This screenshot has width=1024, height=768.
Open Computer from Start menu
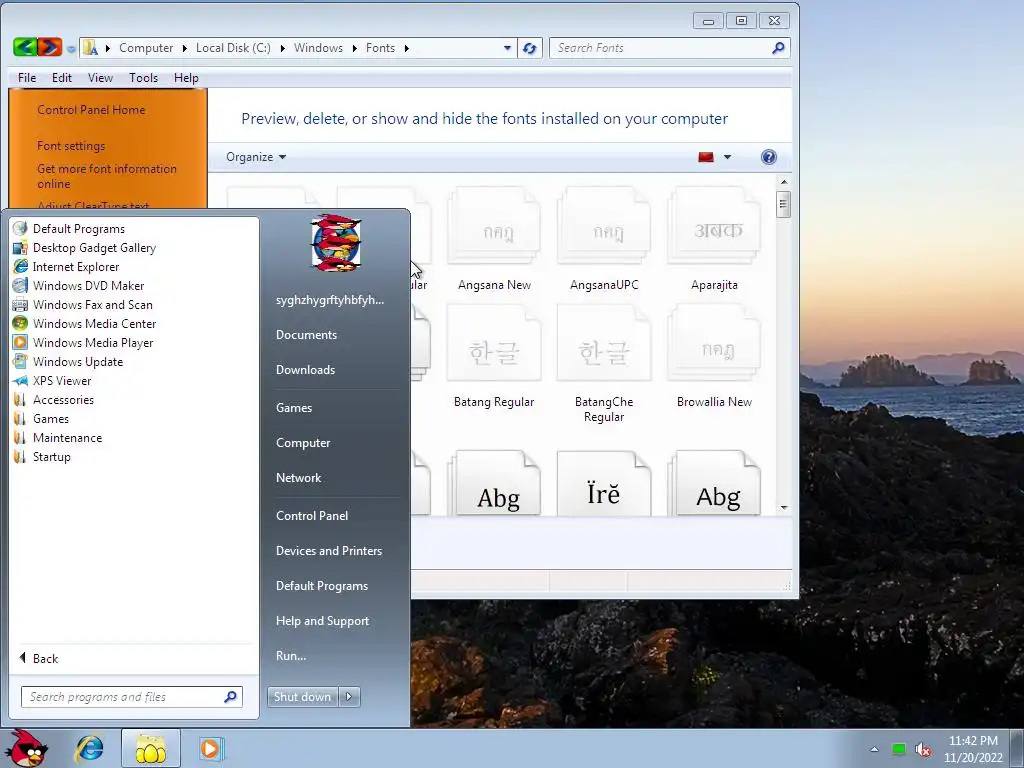303,443
